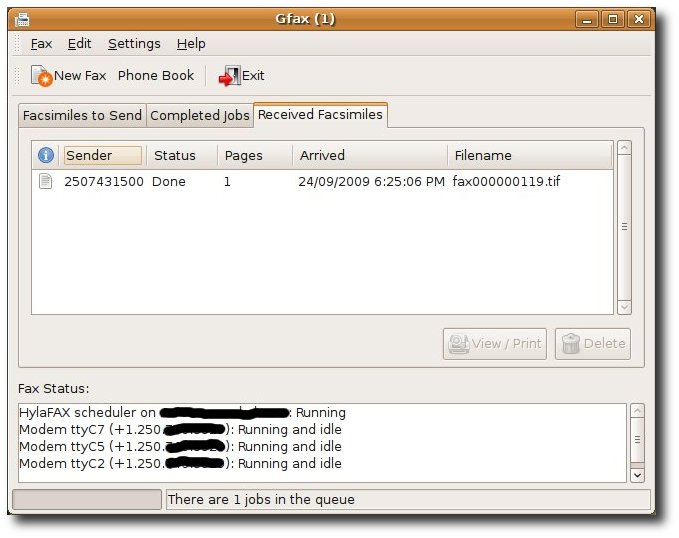
Task: Click the New Fax toolbar icon
Action: pyautogui.click(x=41, y=76)
